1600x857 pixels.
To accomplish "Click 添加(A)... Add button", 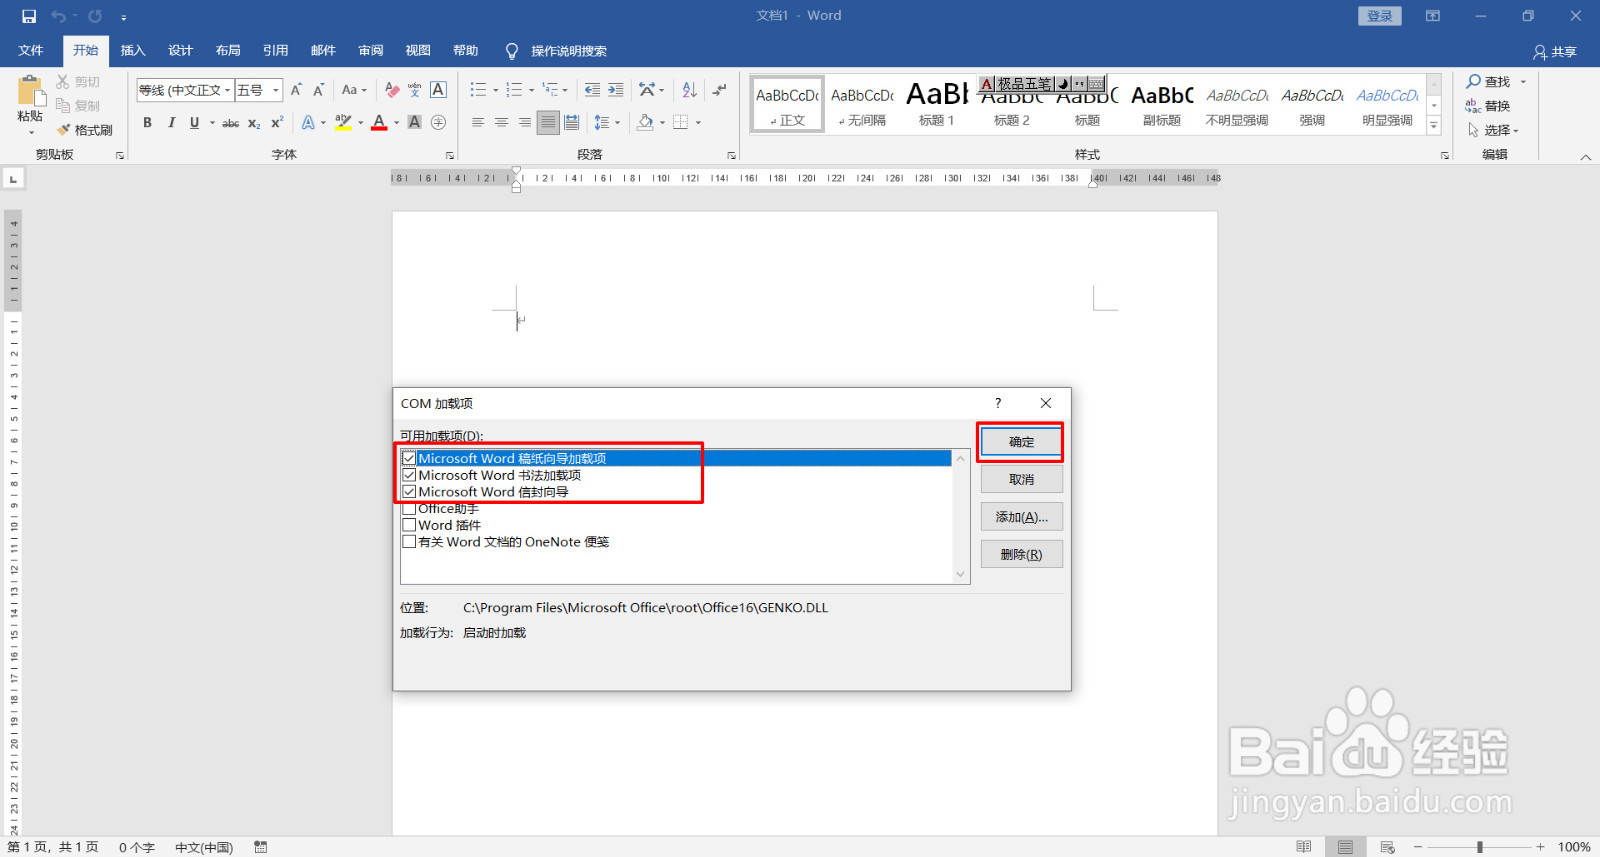I will pos(1021,517).
